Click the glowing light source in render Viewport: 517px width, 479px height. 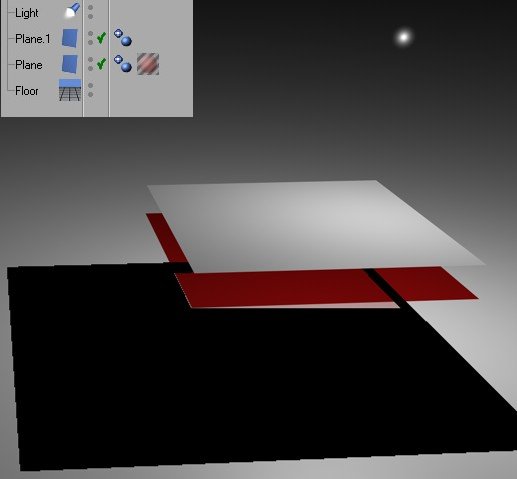click(404, 37)
